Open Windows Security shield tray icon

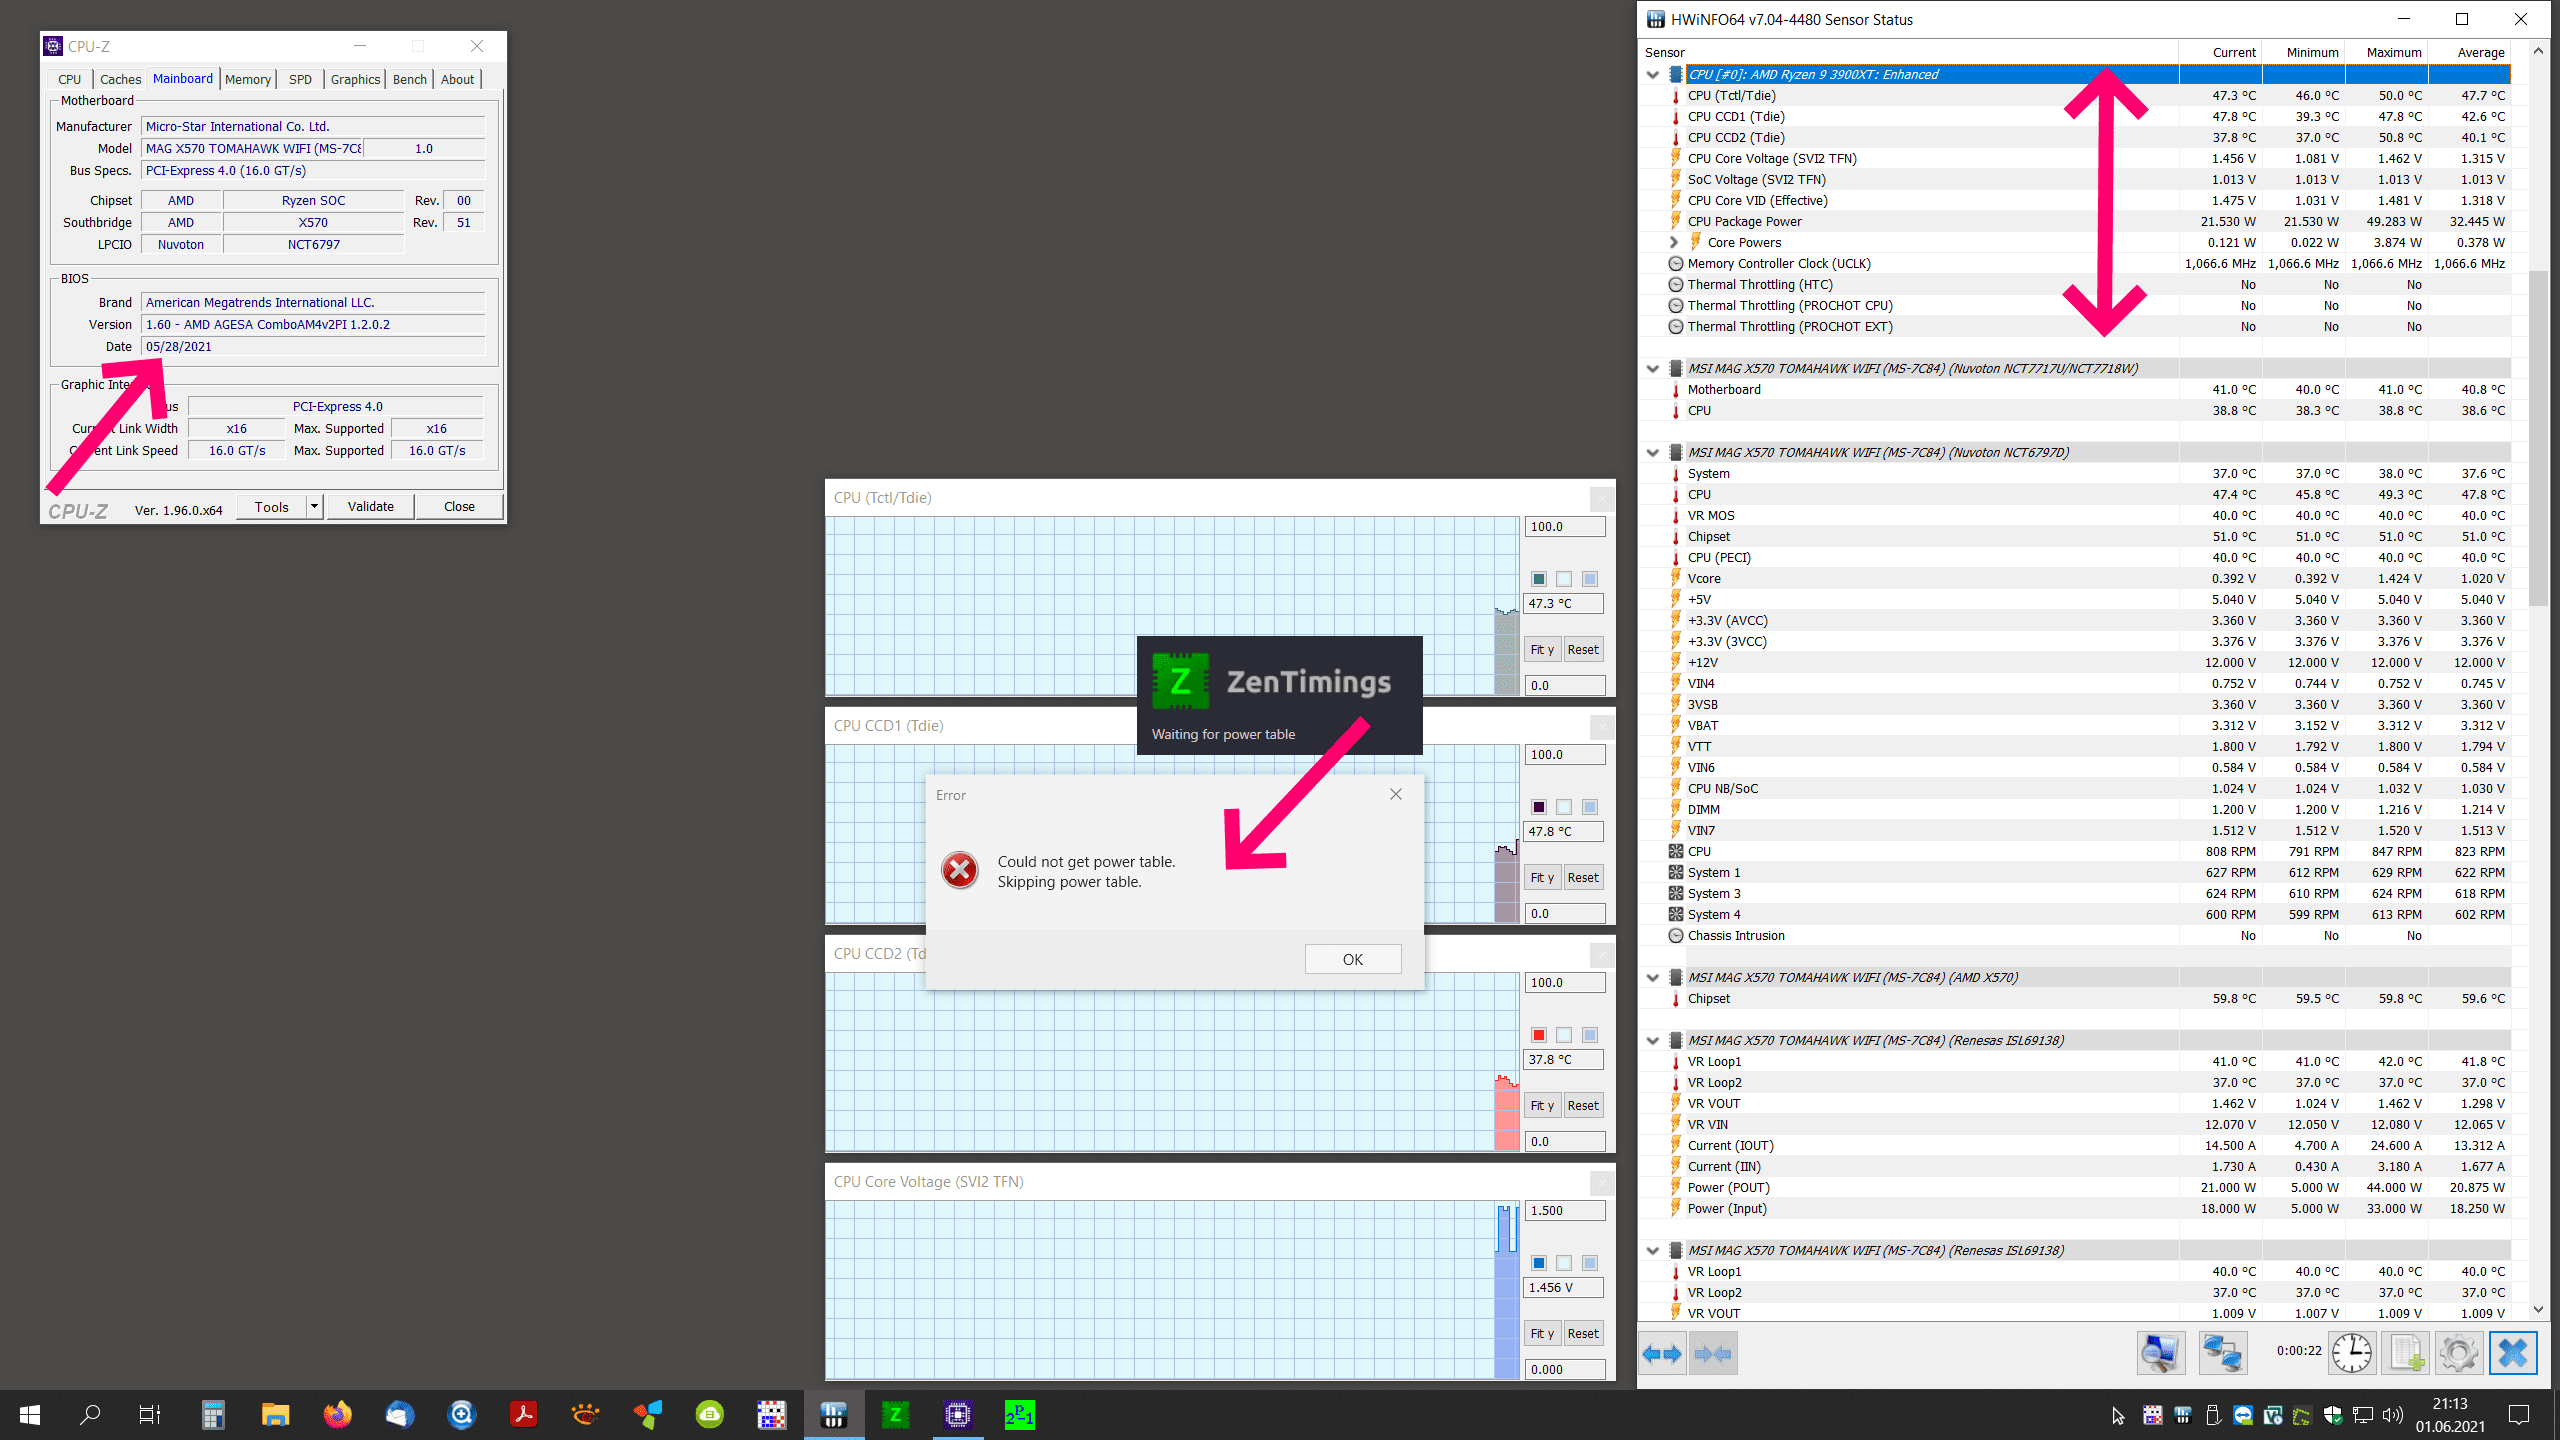2332,1415
